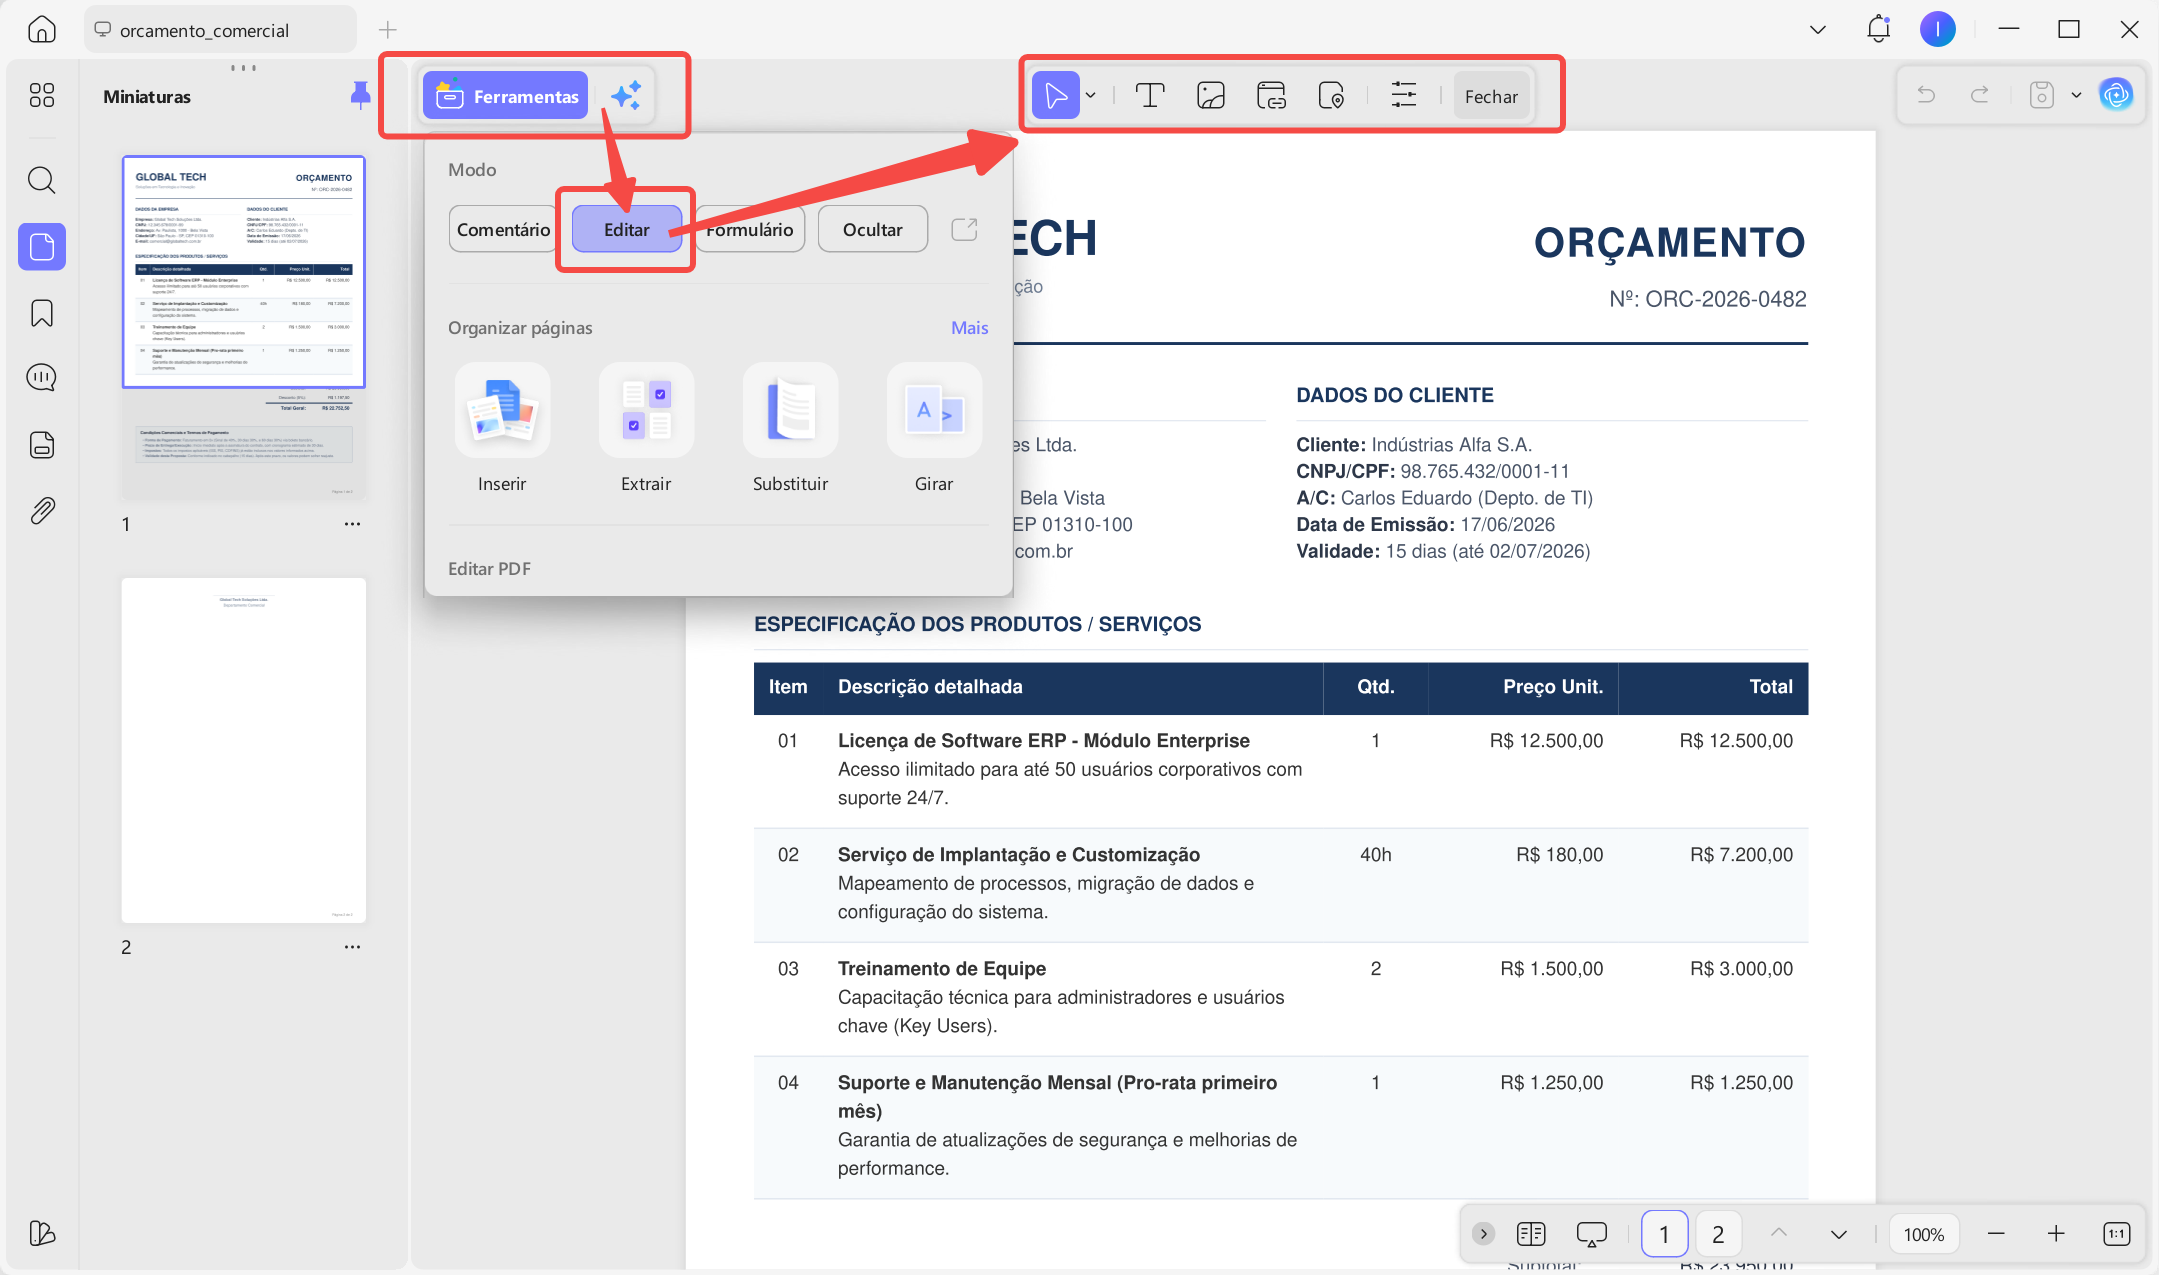Open the thumbnails grid sidebar icon
The image size is (2159, 1275).
(41, 95)
